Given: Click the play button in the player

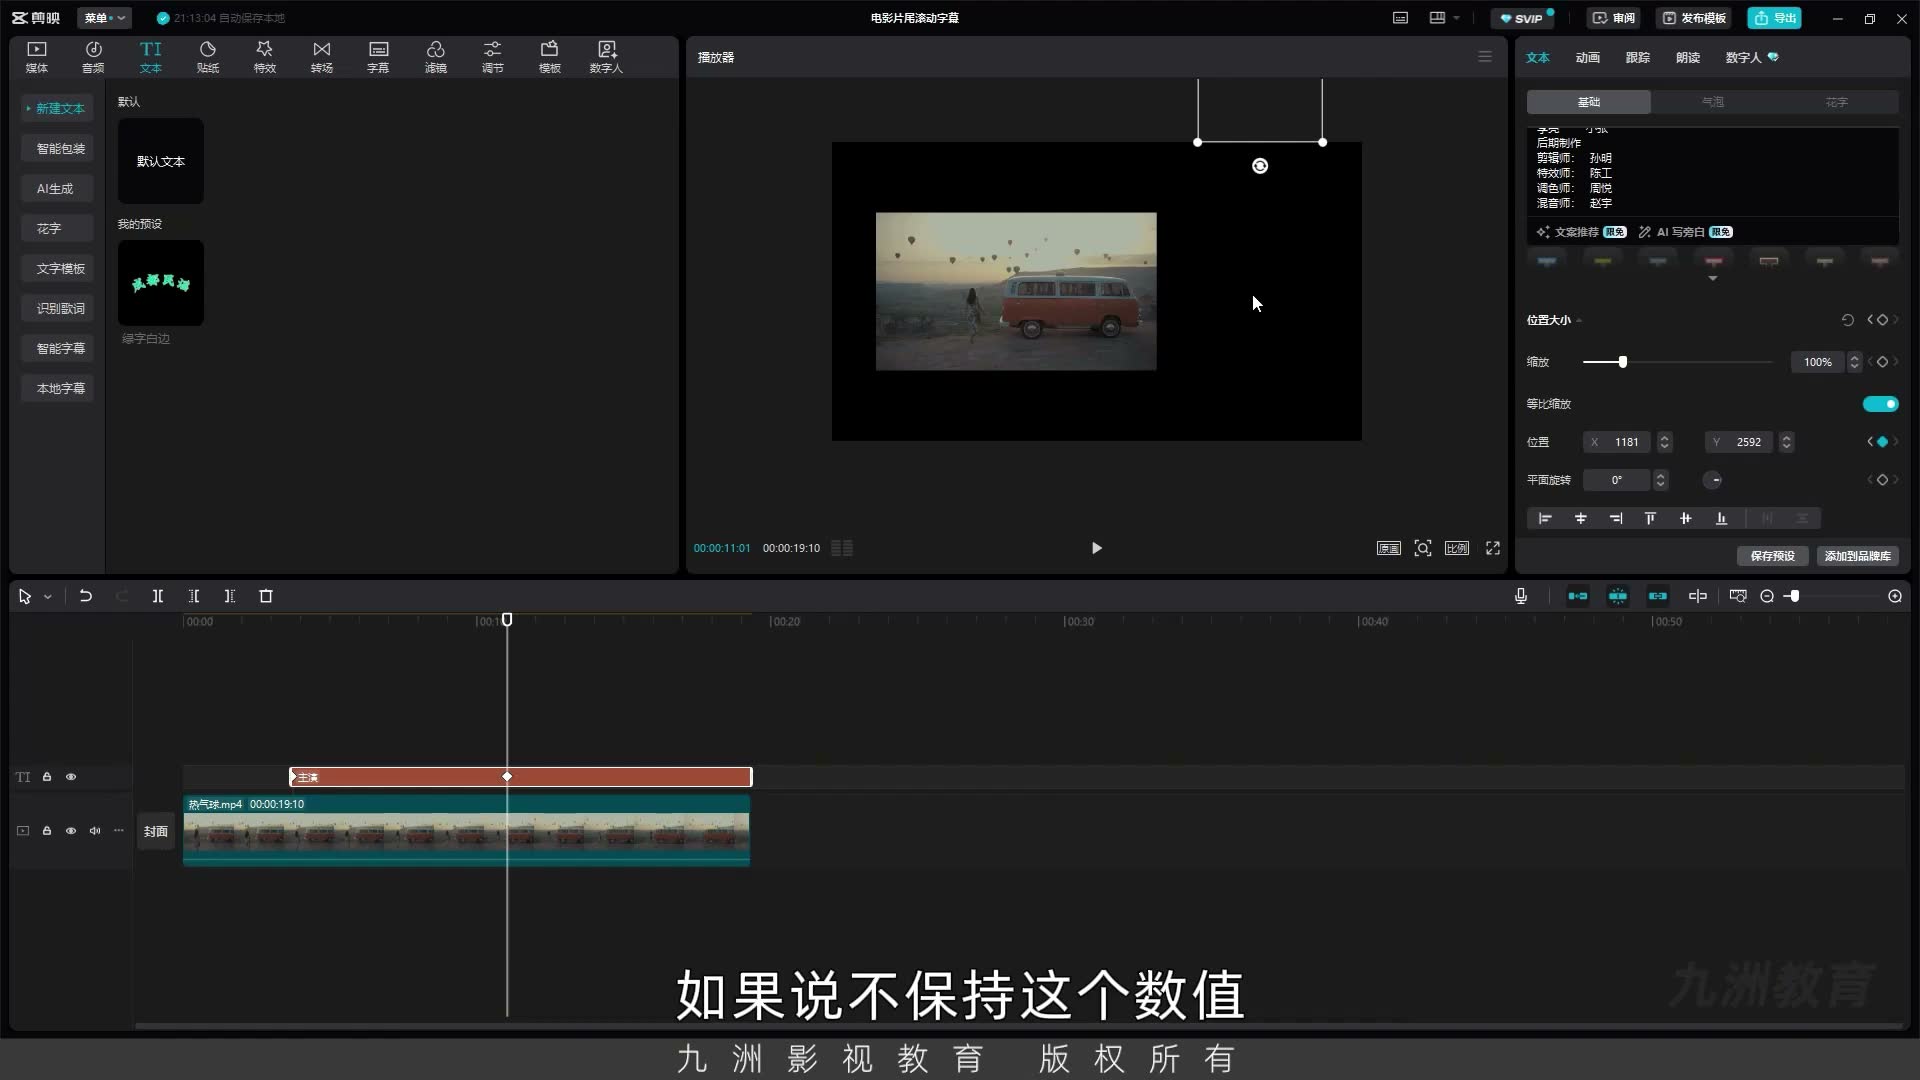Looking at the screenshot, I should pos(1096,548).
